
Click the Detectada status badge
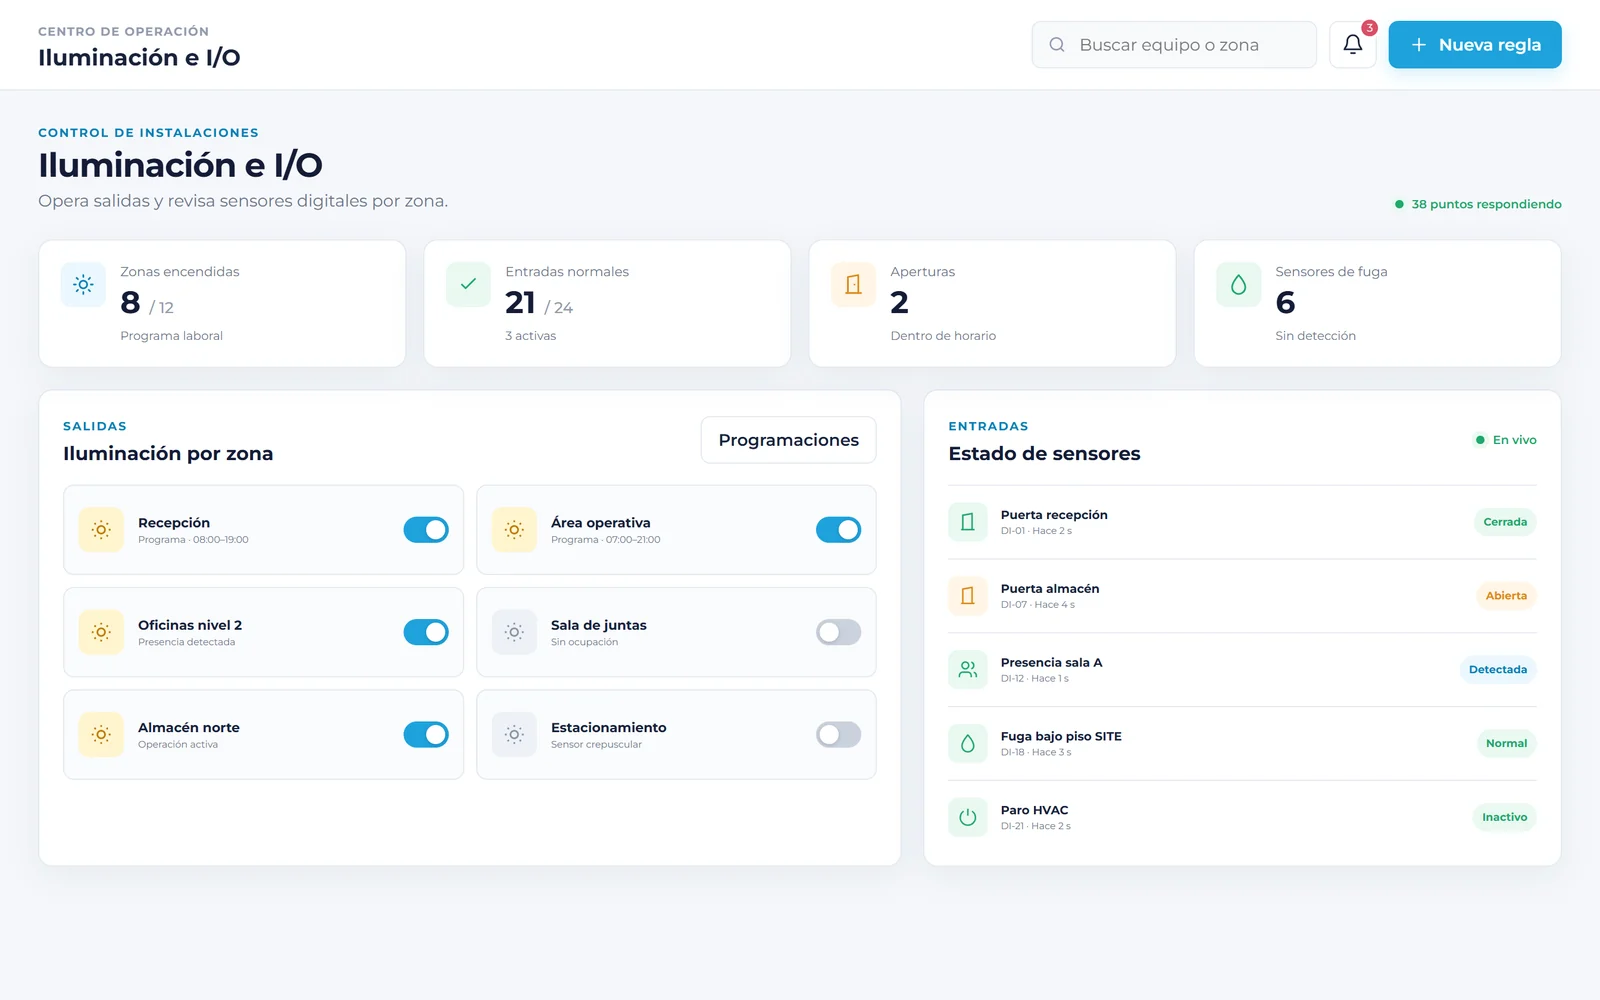1498,670
